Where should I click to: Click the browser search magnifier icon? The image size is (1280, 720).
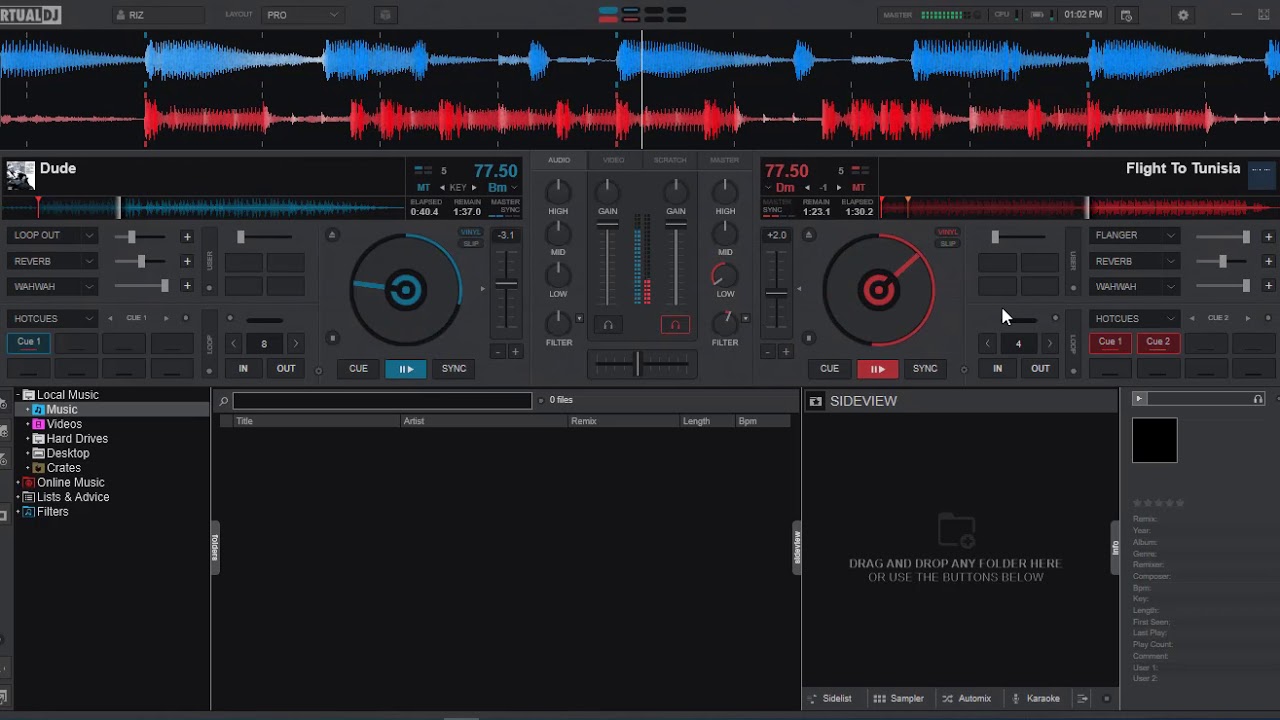(x=224, y=401)
